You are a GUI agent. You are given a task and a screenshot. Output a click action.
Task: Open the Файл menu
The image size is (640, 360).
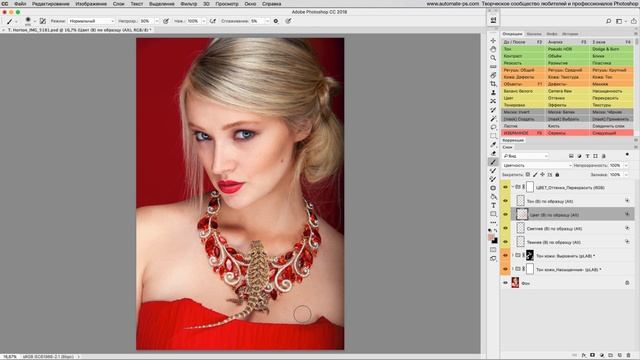(20, 4)
